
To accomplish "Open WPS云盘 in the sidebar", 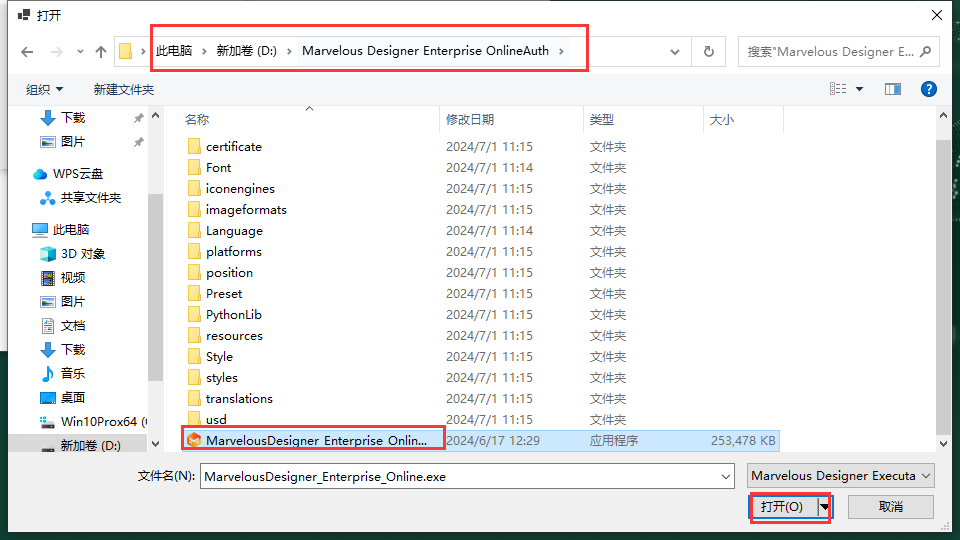I will 78,174.
